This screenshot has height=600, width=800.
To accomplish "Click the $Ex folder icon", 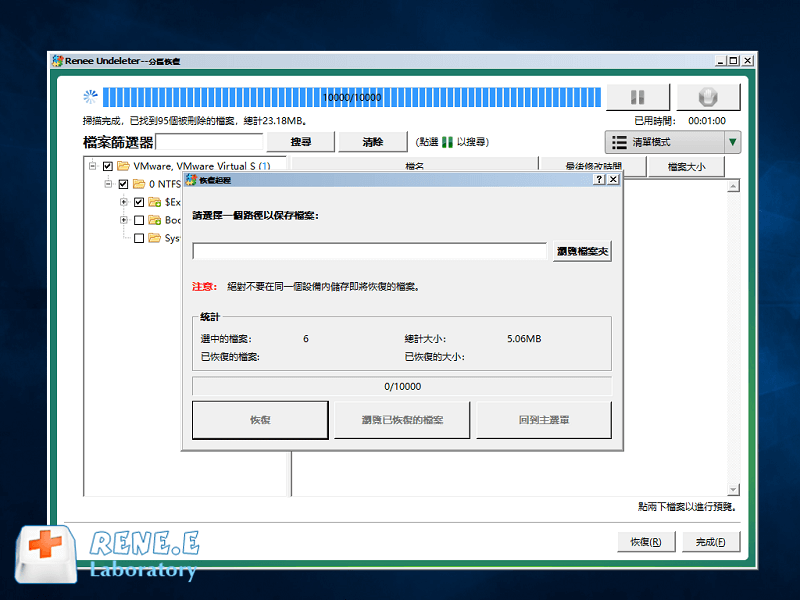I will point(155,202).
